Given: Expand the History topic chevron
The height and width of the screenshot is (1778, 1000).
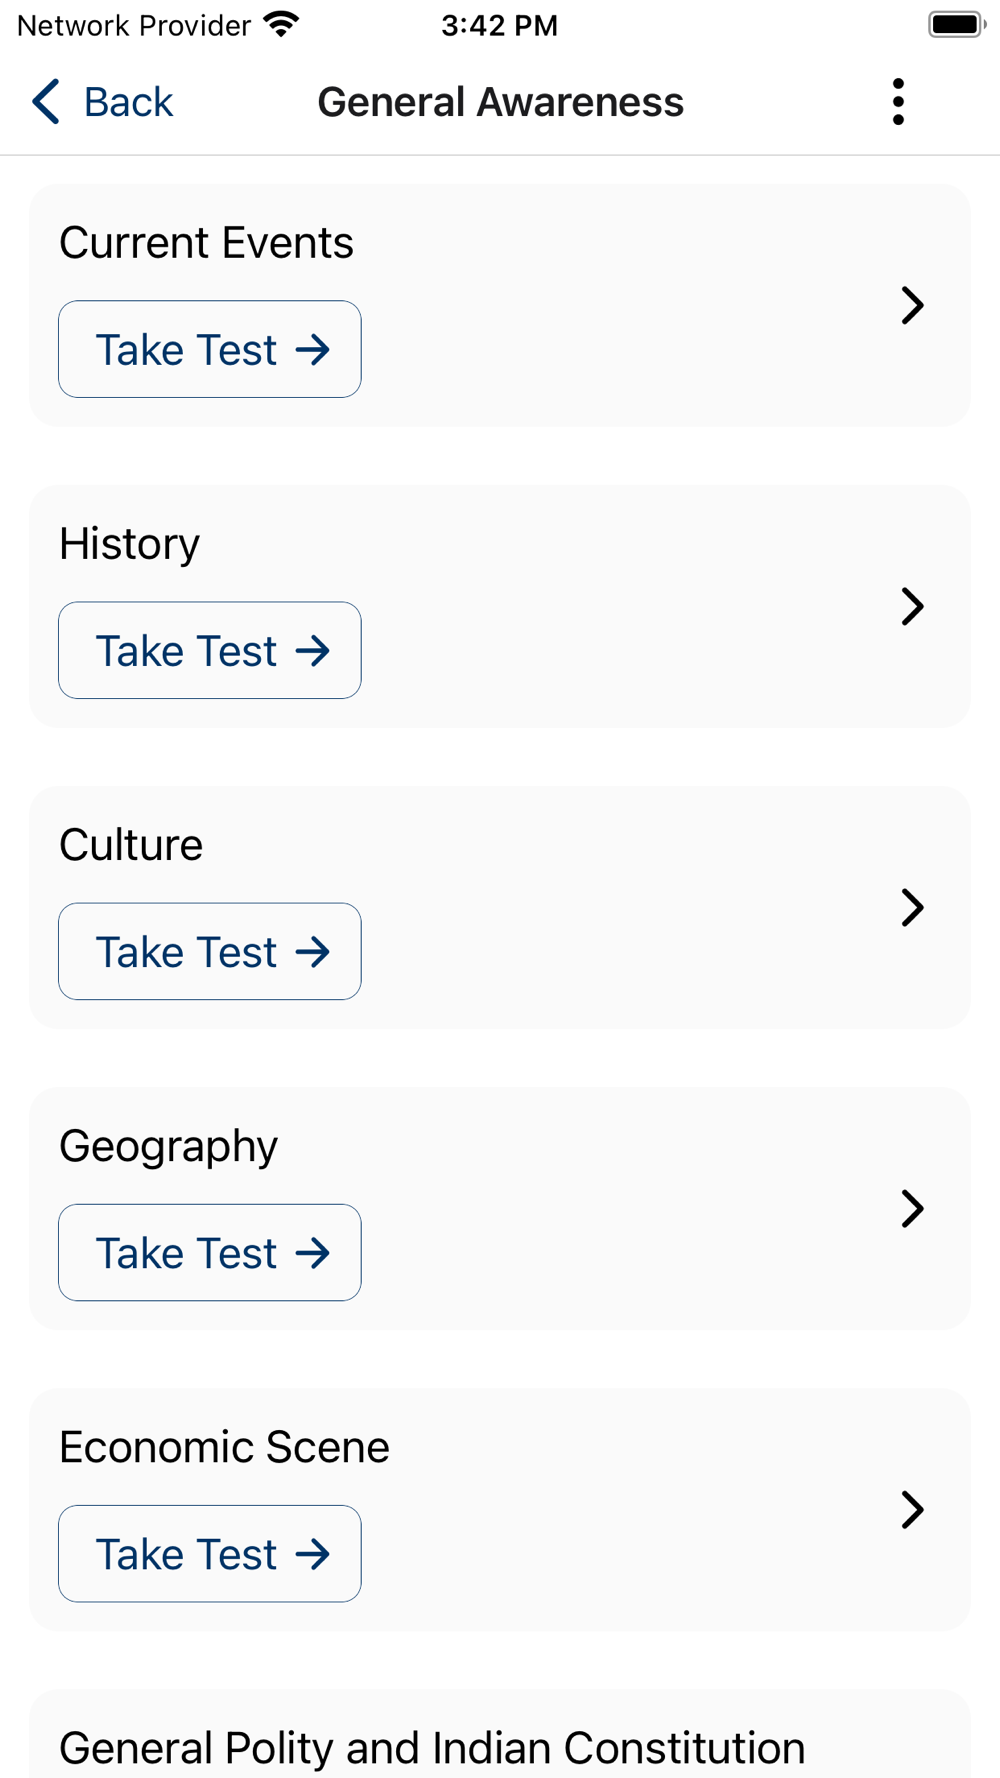Looking at the screenshot, I should coord(912,606).
